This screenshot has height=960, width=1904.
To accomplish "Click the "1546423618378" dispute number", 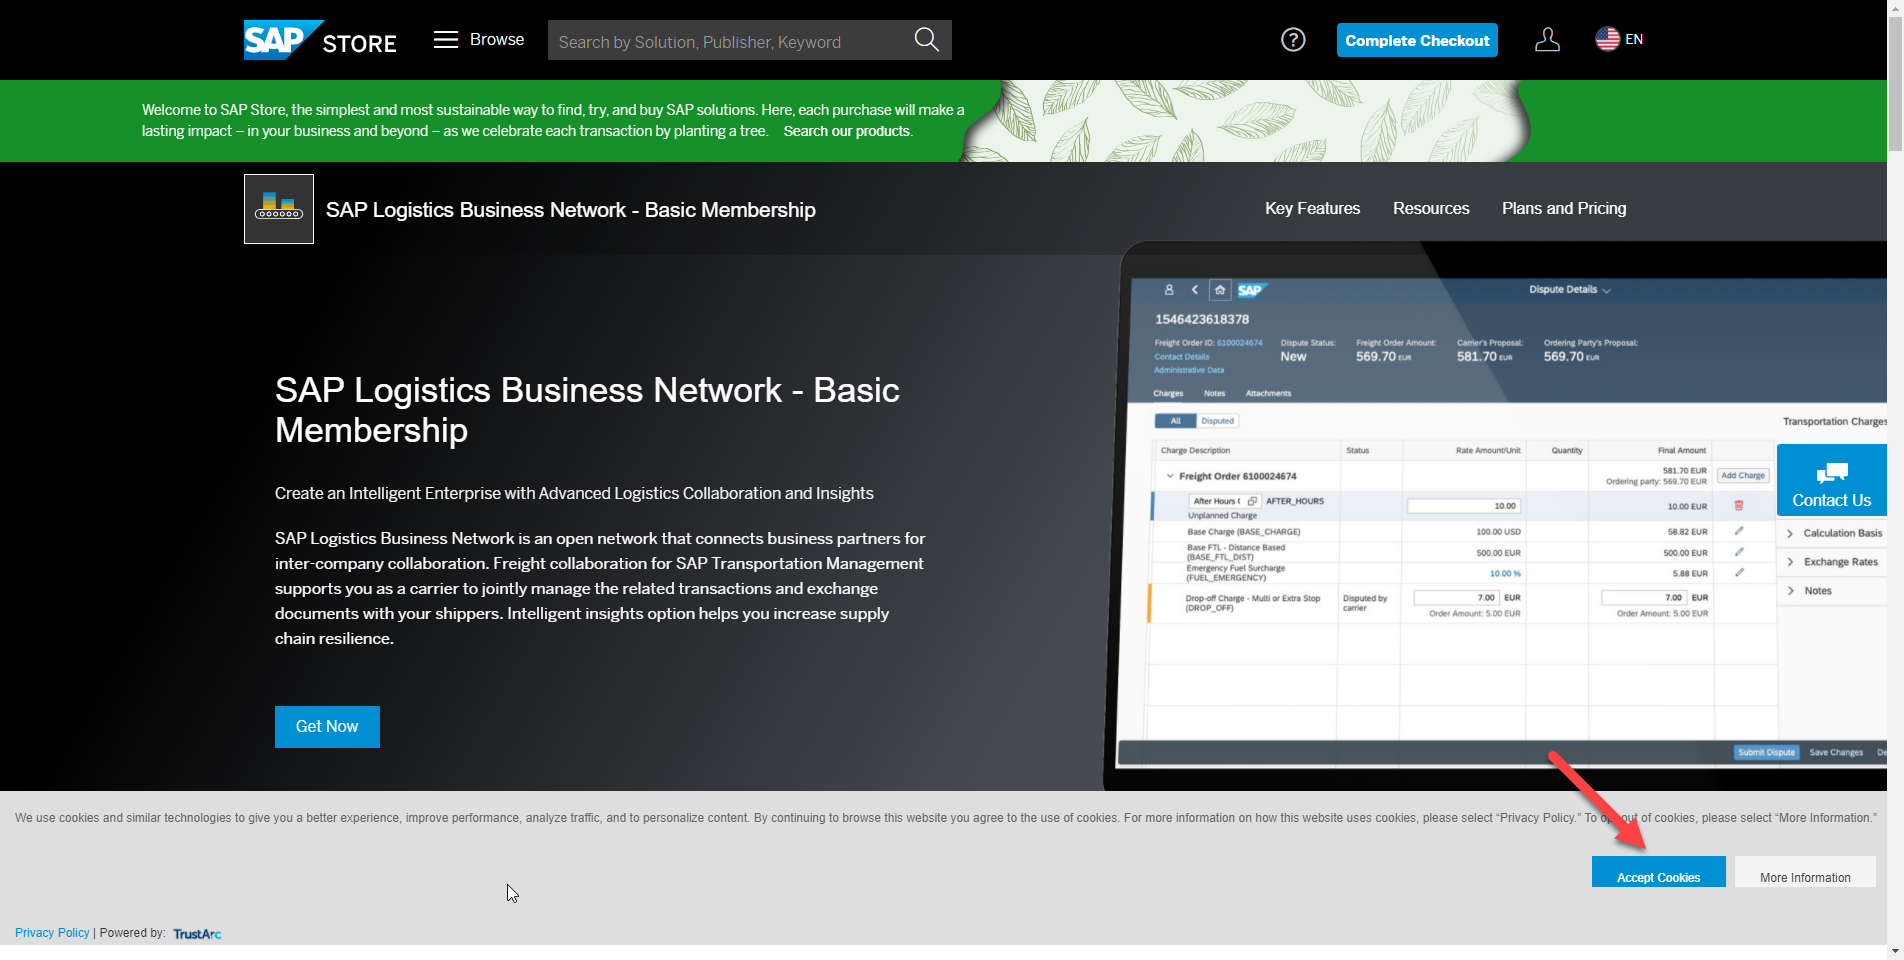I will coord(1202,320).
